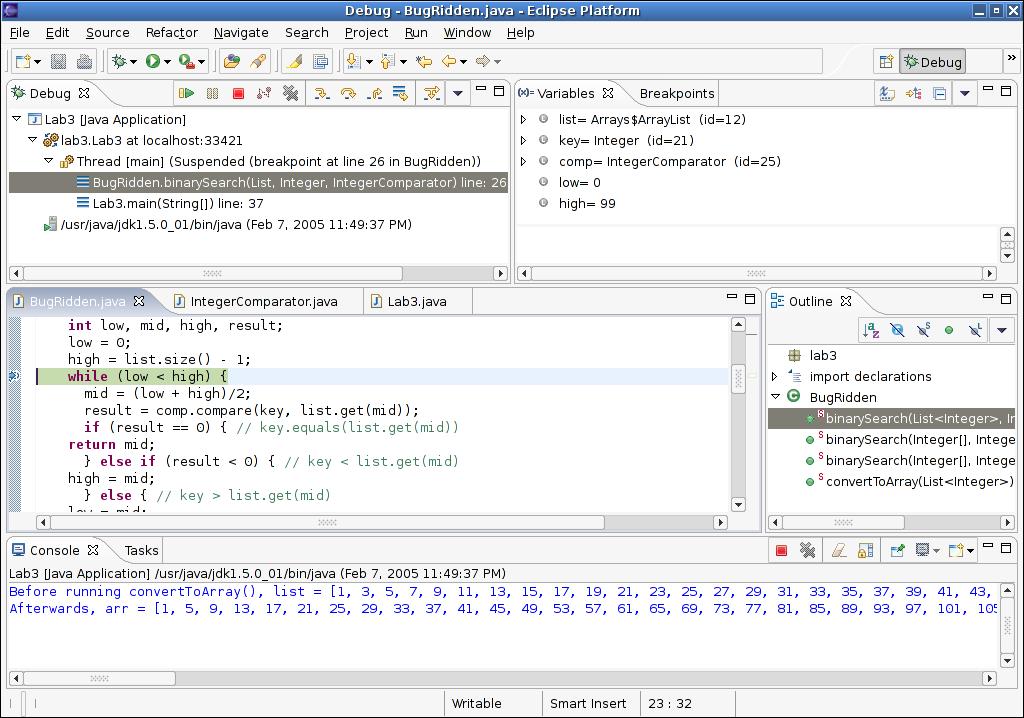Image resolution: width=1024 pixels, height=718 pixels.
Task: Open the Refactor menu
Action: (172, 33)
